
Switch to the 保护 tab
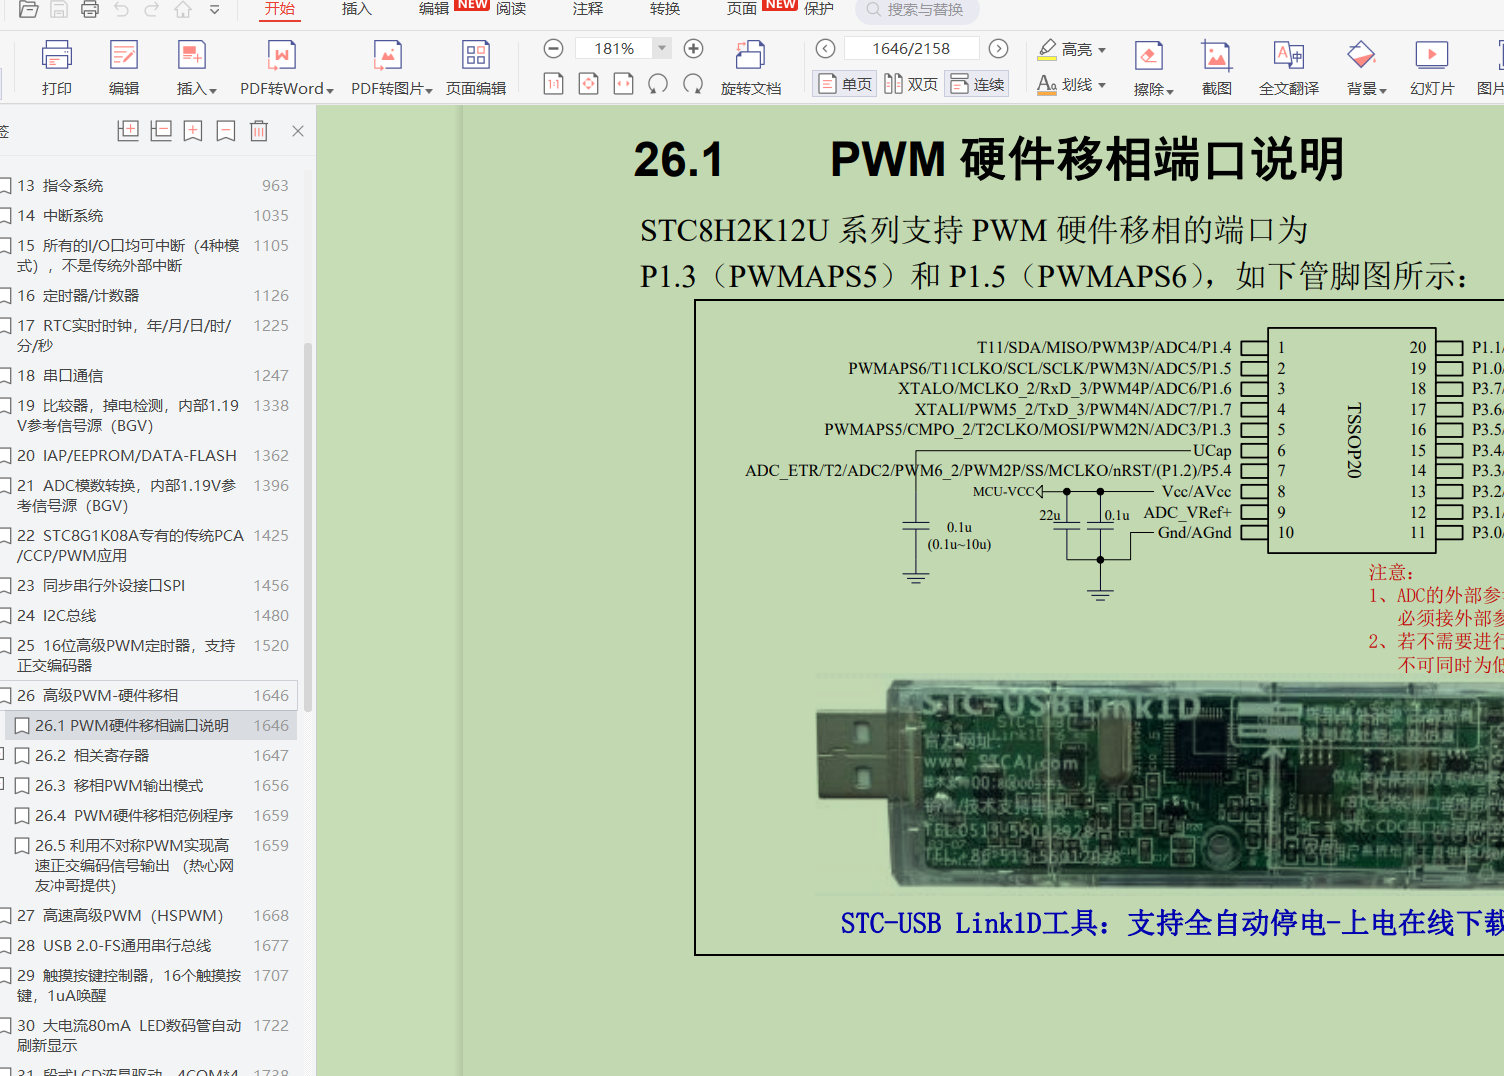tap(819, 9)
